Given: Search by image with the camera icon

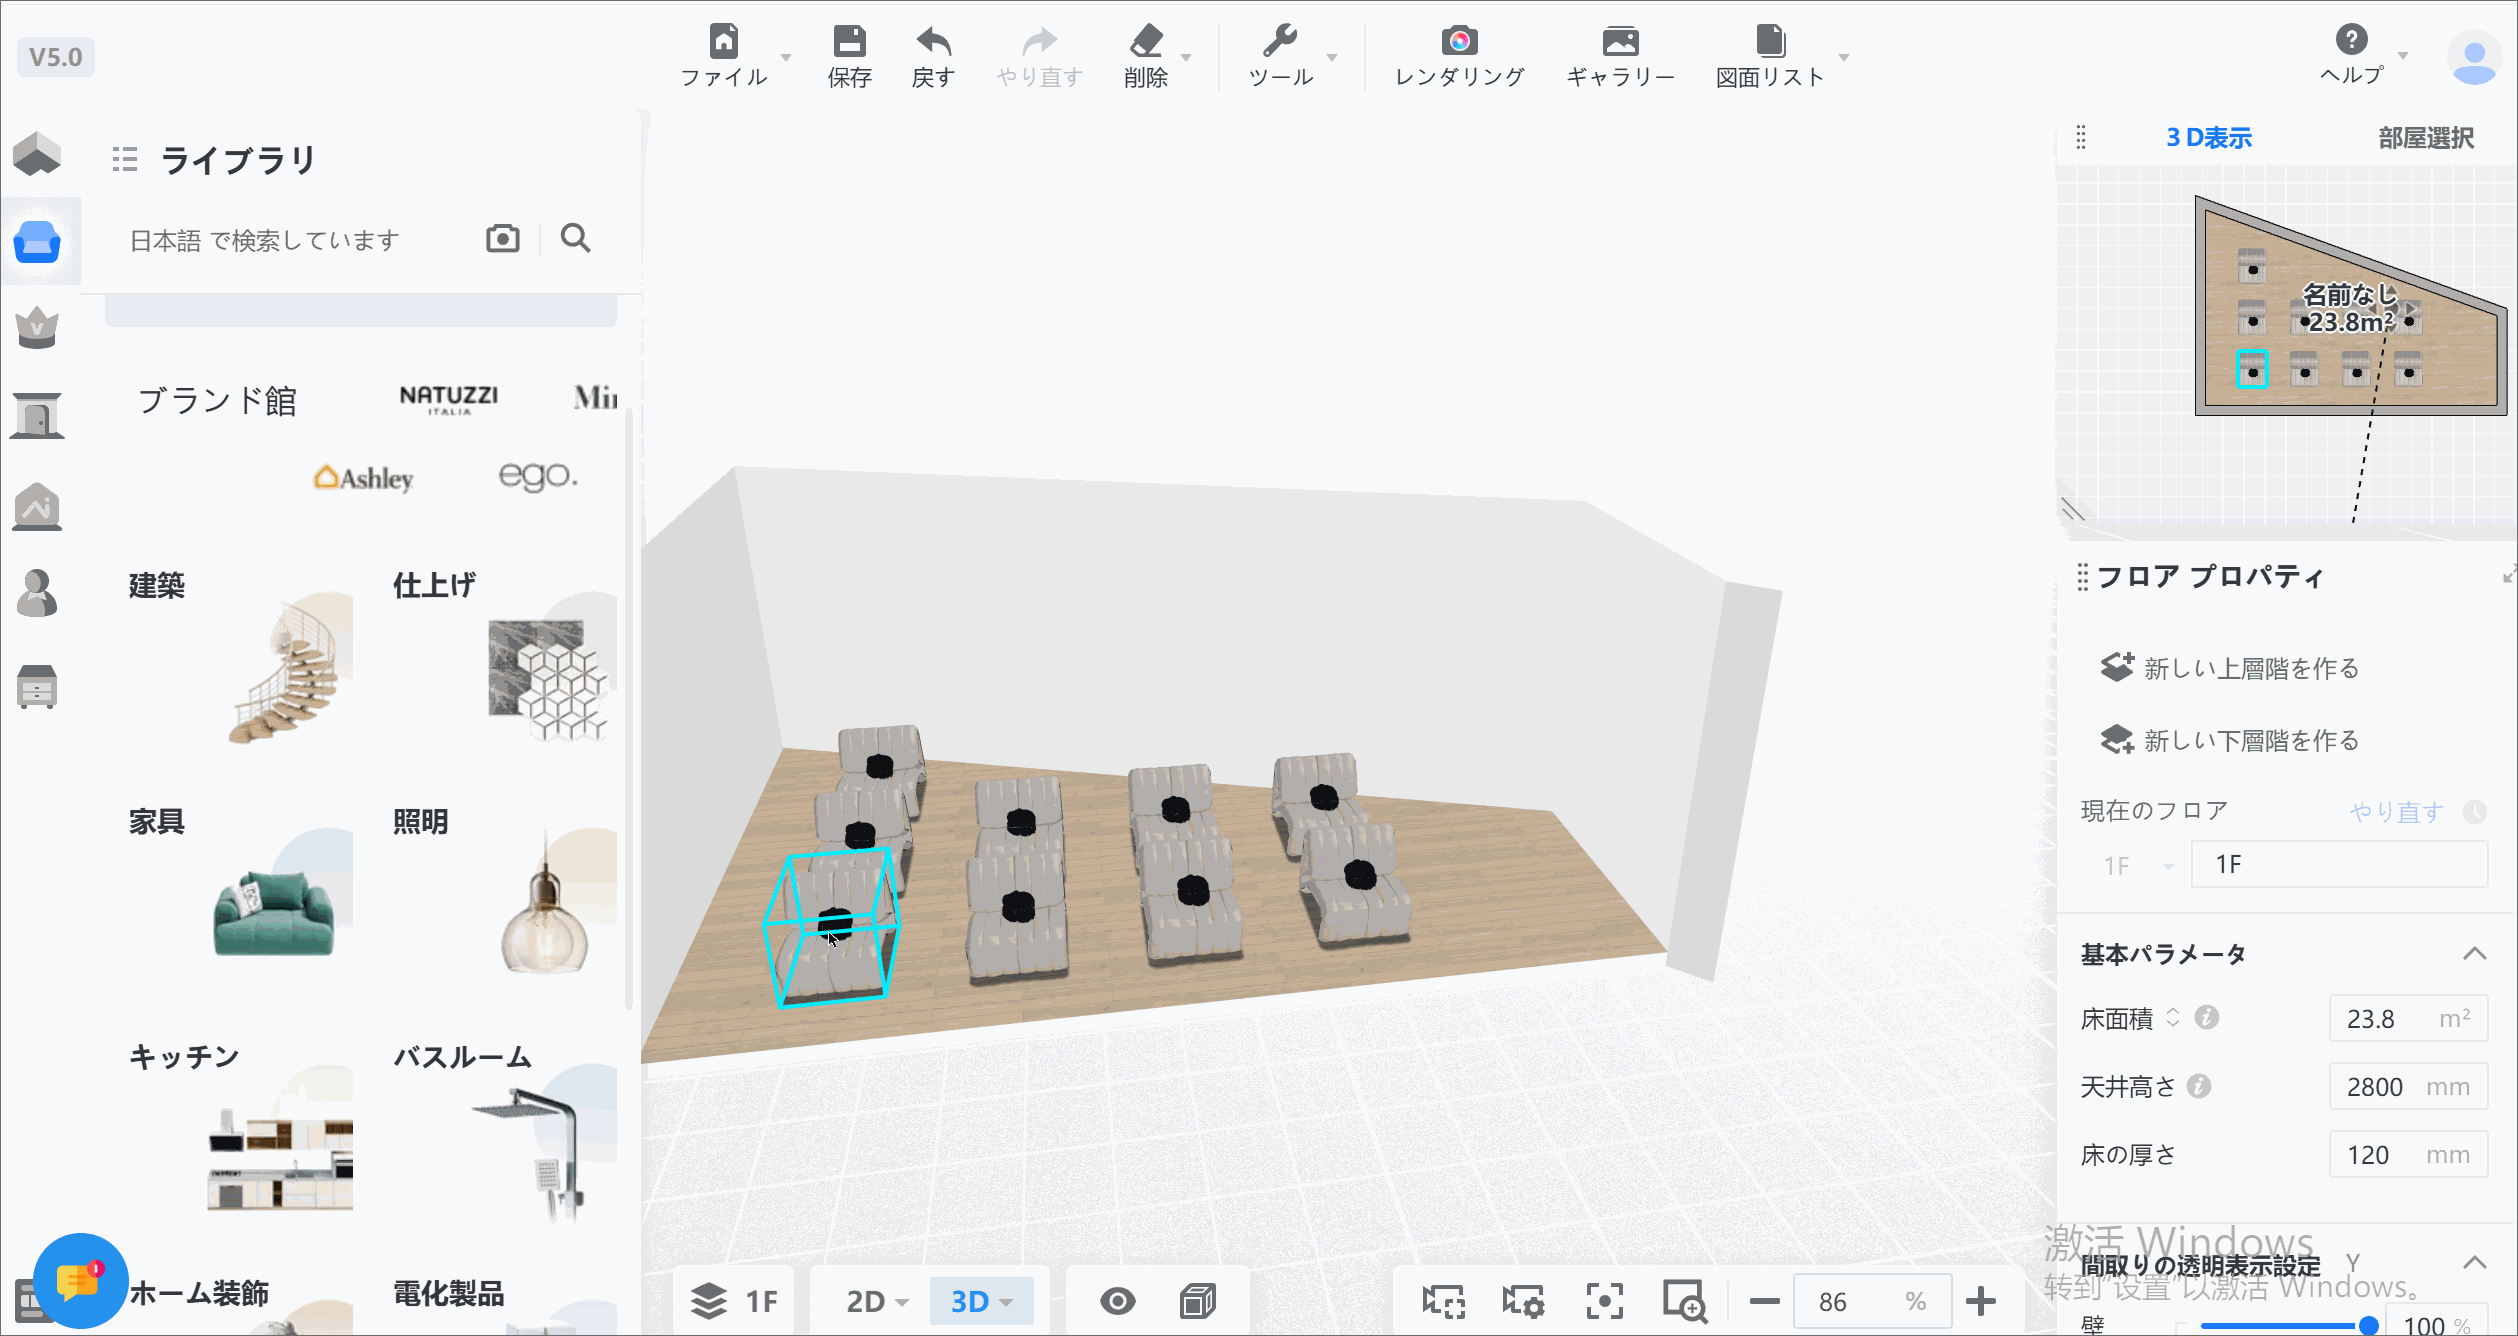Looking at the screenshot, I should (x=503, y=238).
